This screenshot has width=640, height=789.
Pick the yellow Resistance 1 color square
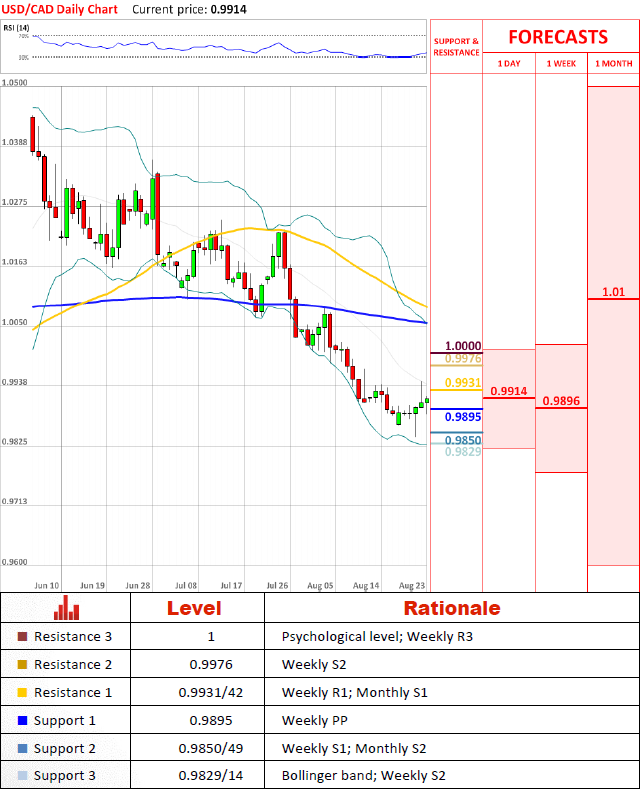(x=23, y=693)
